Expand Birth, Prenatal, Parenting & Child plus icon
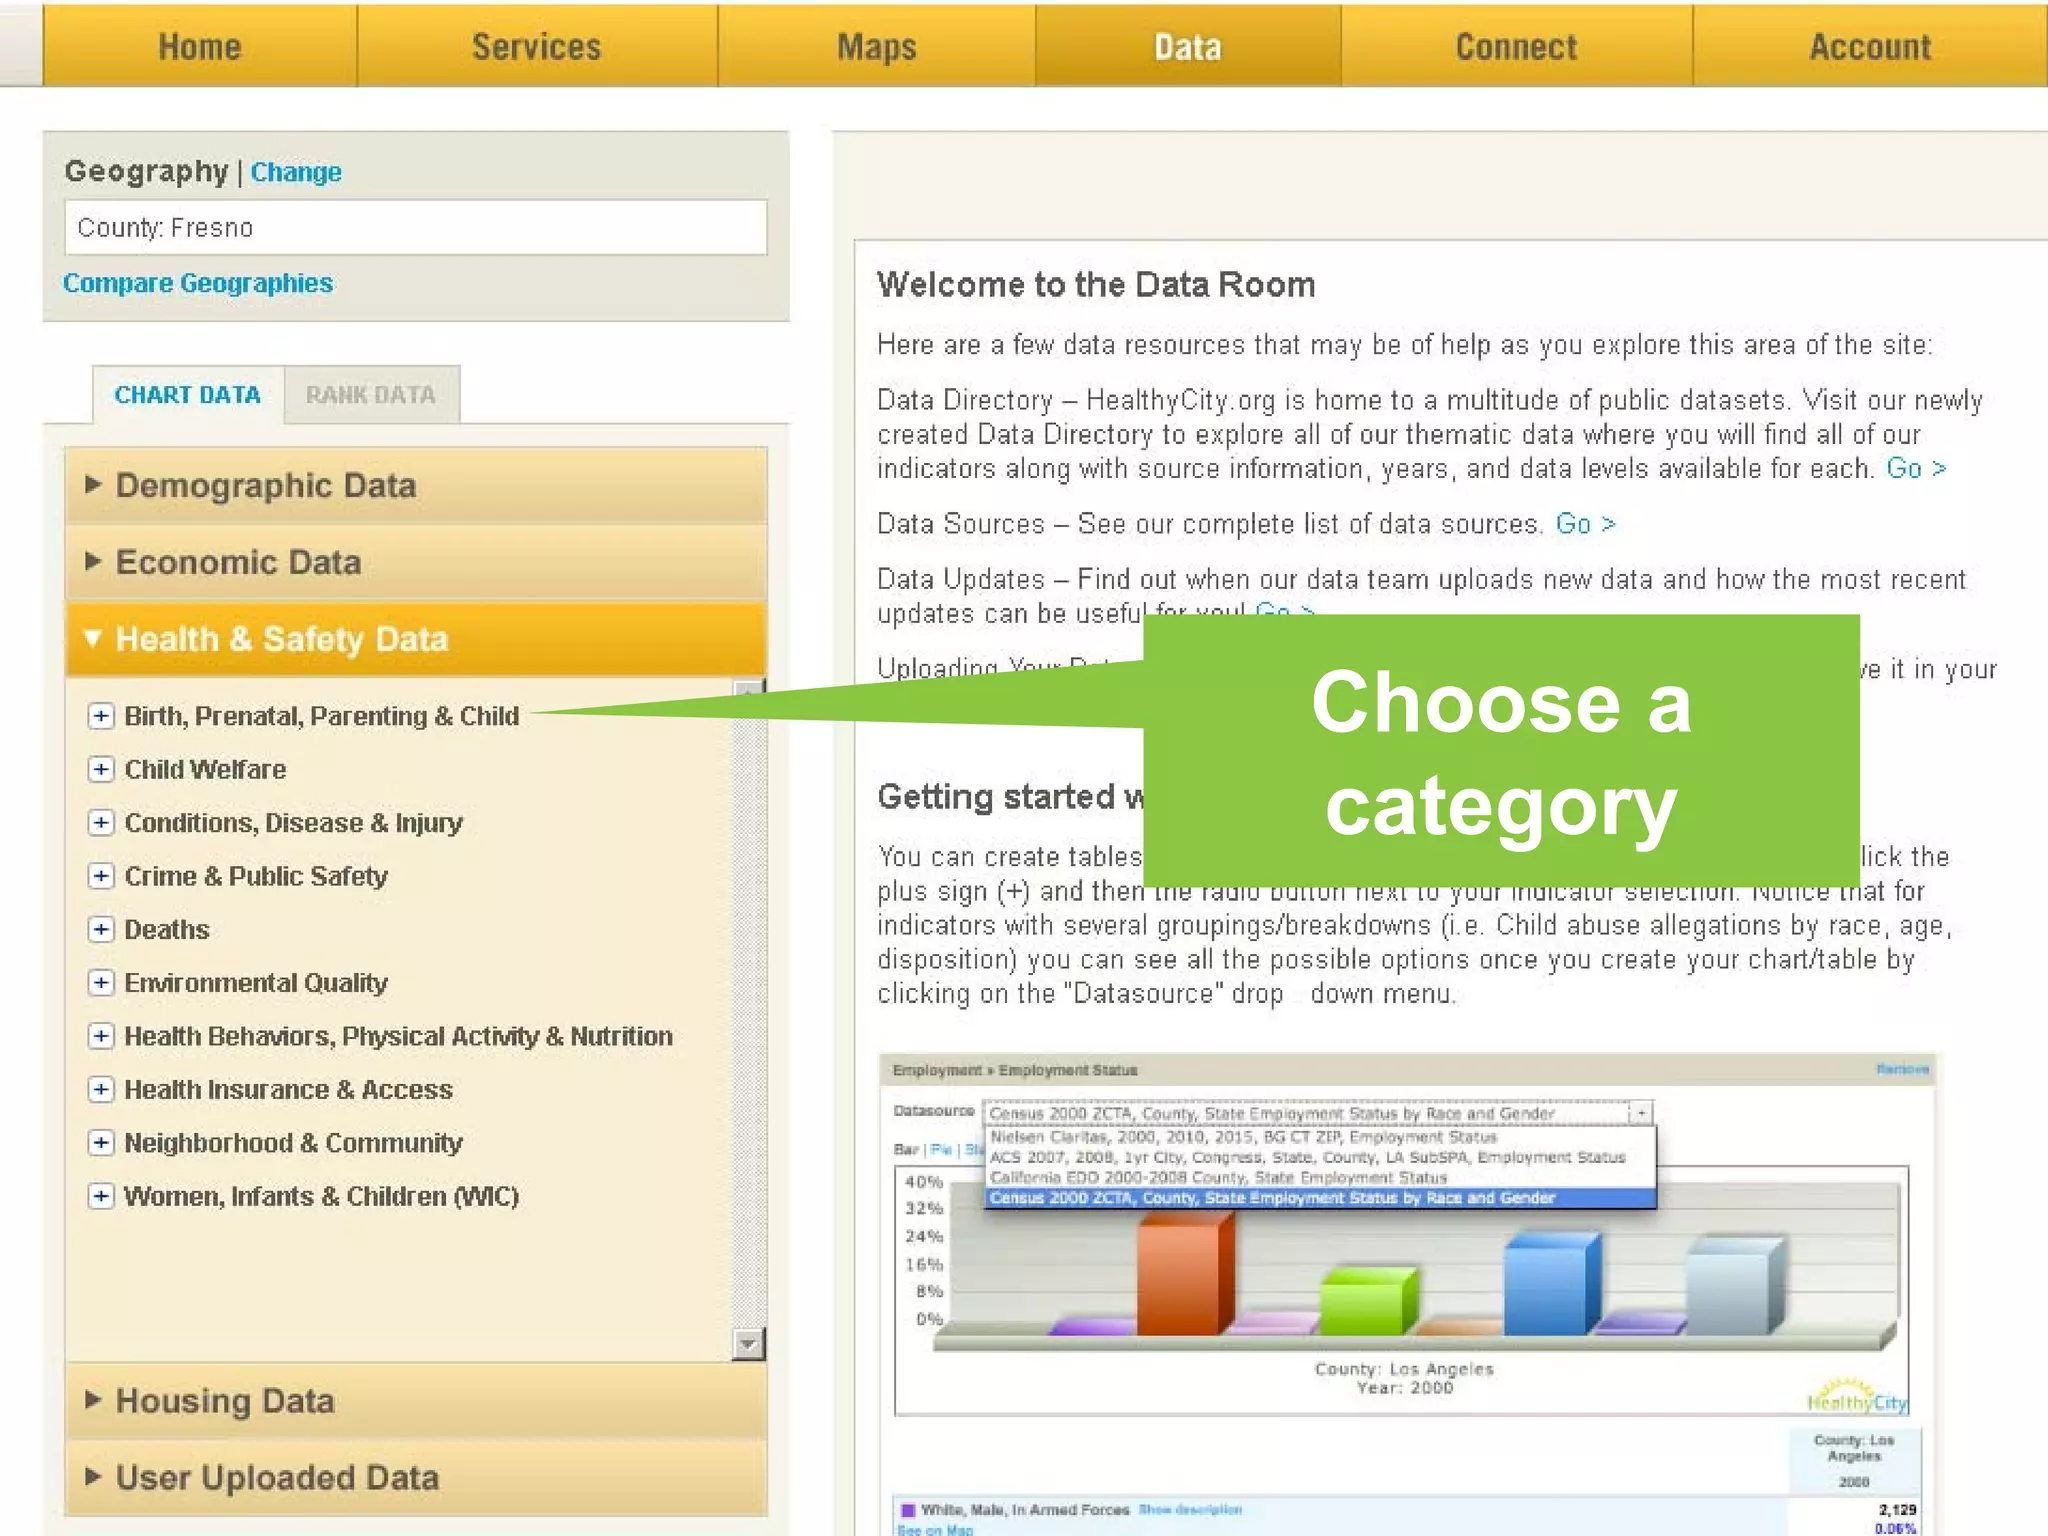Screen dimensions: 2048x1536 pos(100,716)
